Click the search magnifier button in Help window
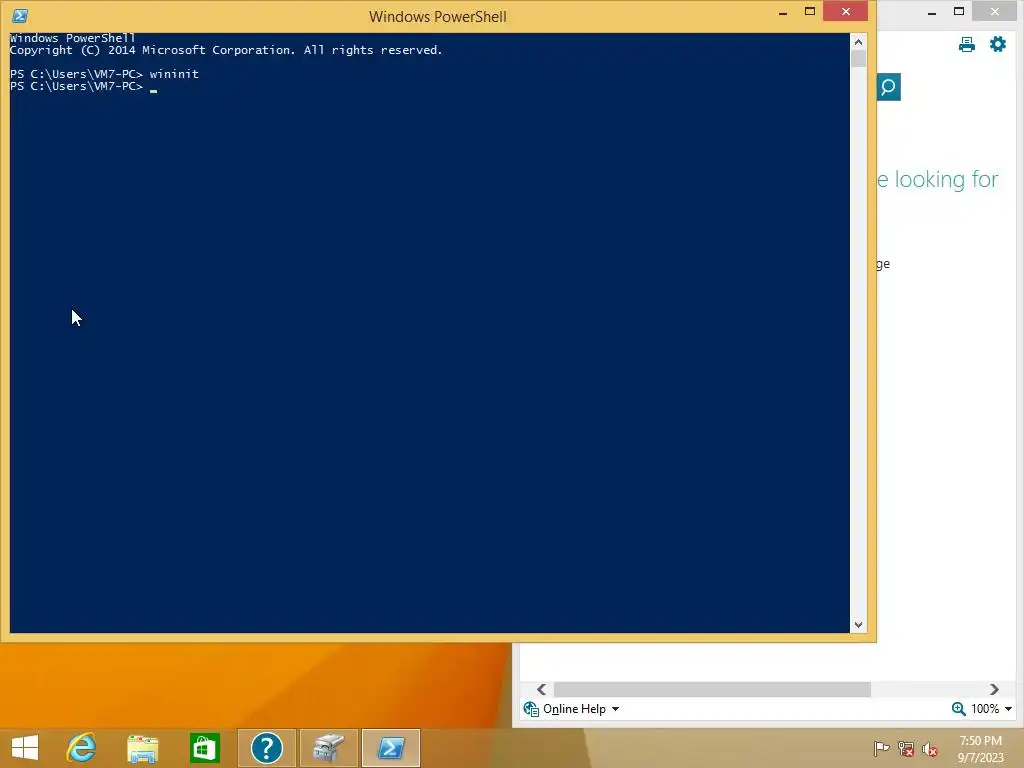 (x=888, y=87)
